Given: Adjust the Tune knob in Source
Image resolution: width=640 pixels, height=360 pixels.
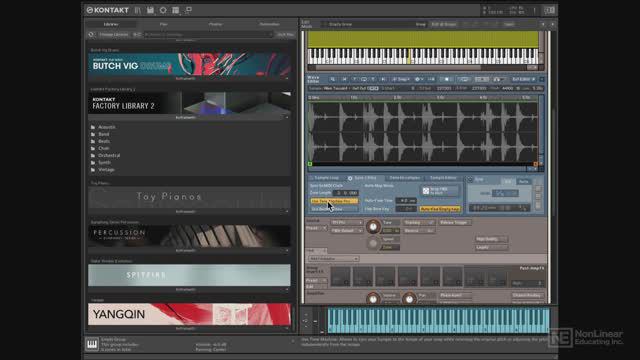Looking at the screenshot, I should 373,227.
